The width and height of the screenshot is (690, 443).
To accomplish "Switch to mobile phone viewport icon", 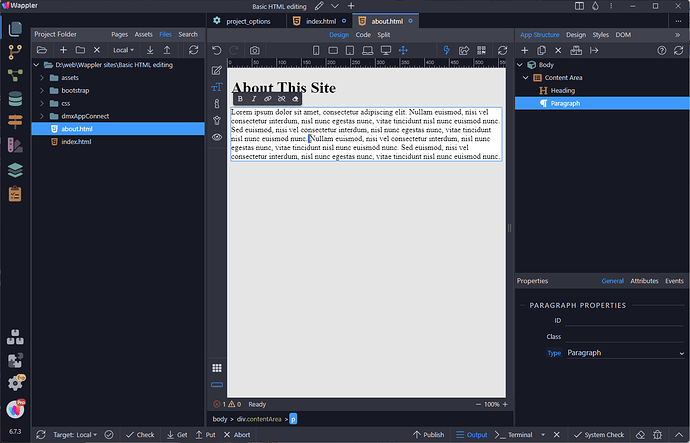I will [316, 51].
